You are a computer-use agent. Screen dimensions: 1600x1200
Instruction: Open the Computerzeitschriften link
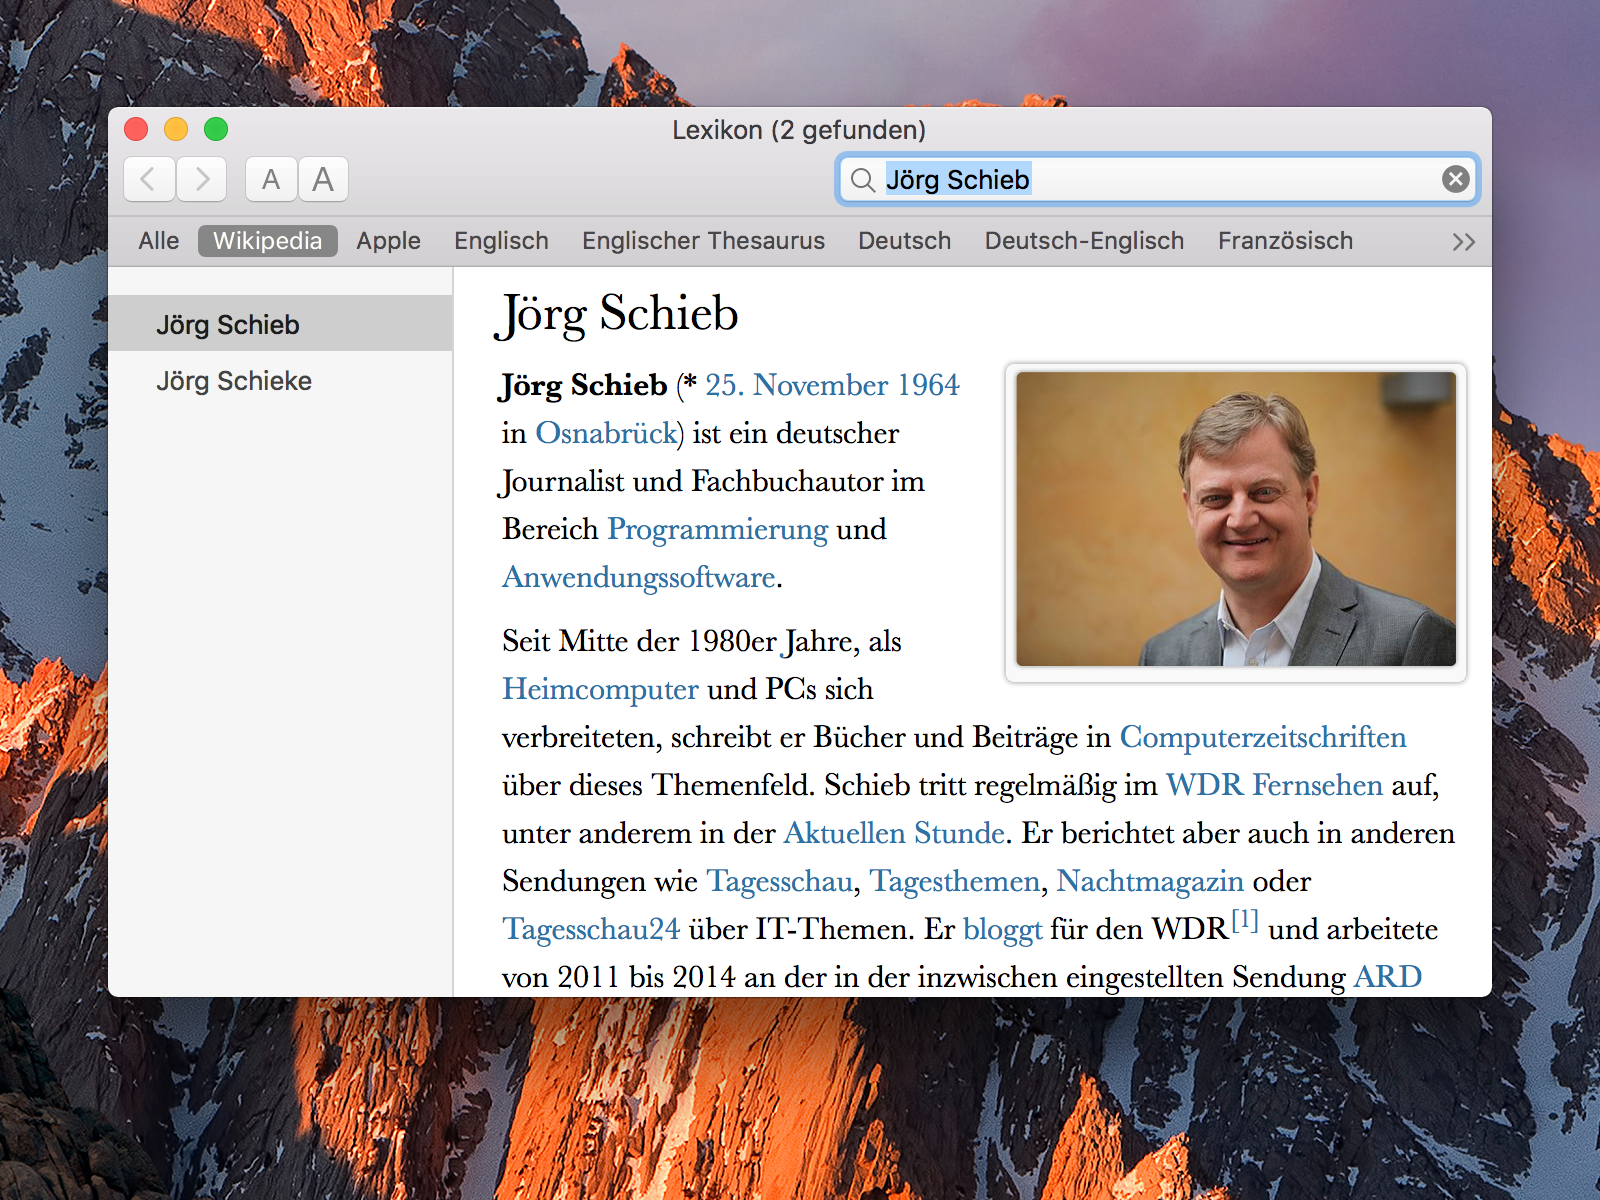point(1263,737)
